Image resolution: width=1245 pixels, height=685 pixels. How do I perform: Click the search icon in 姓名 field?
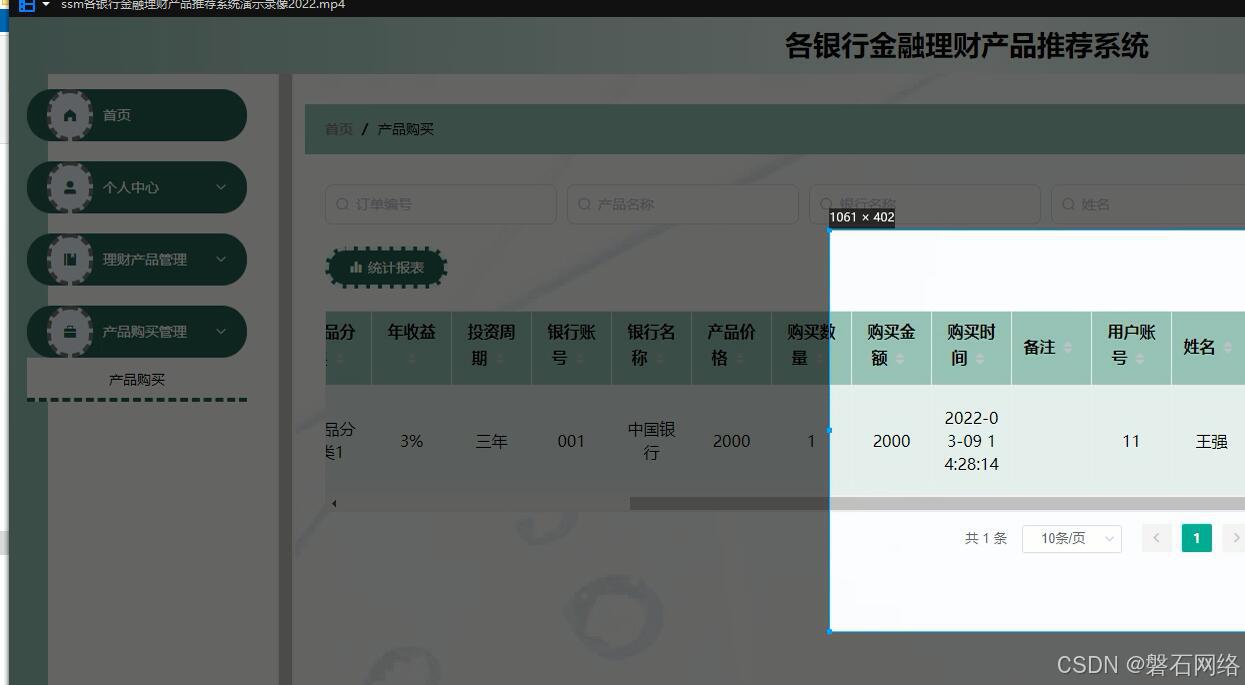coord(1069,204)
